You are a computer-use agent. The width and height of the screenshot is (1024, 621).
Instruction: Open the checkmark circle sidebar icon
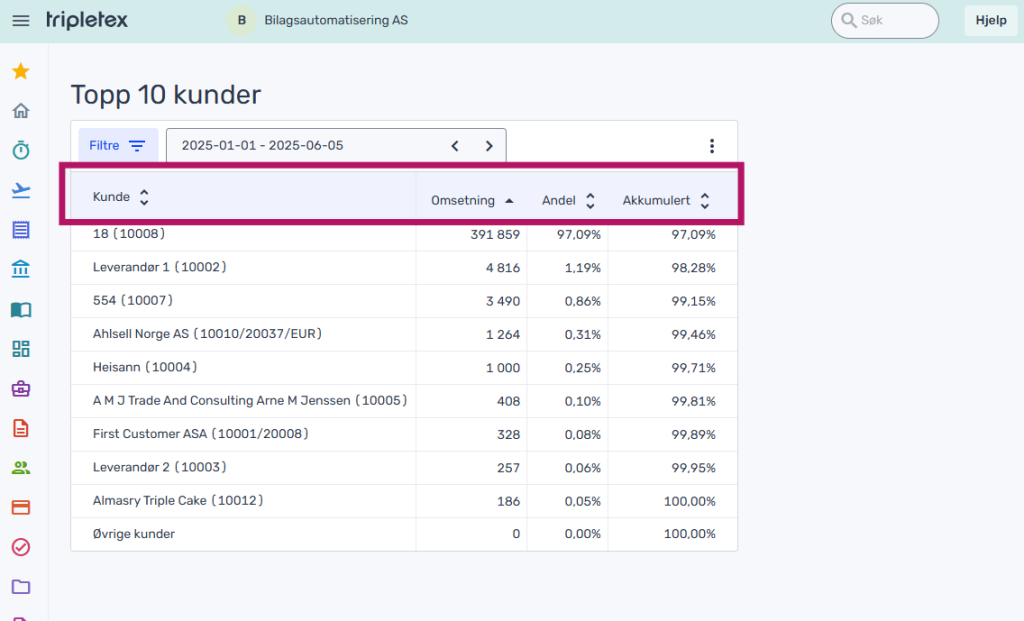click(21, 547)
